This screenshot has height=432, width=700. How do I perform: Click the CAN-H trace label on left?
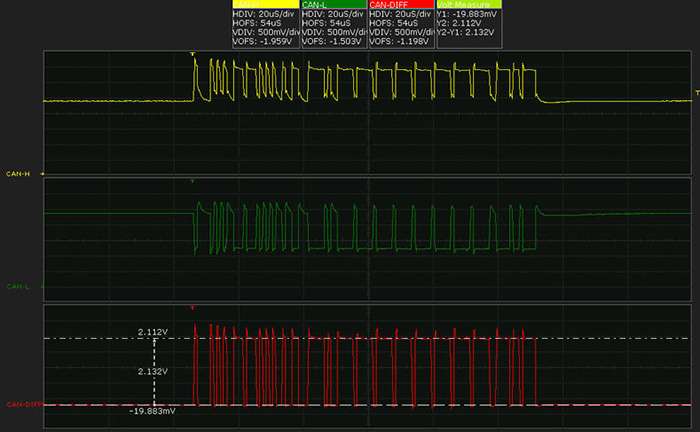18,174
